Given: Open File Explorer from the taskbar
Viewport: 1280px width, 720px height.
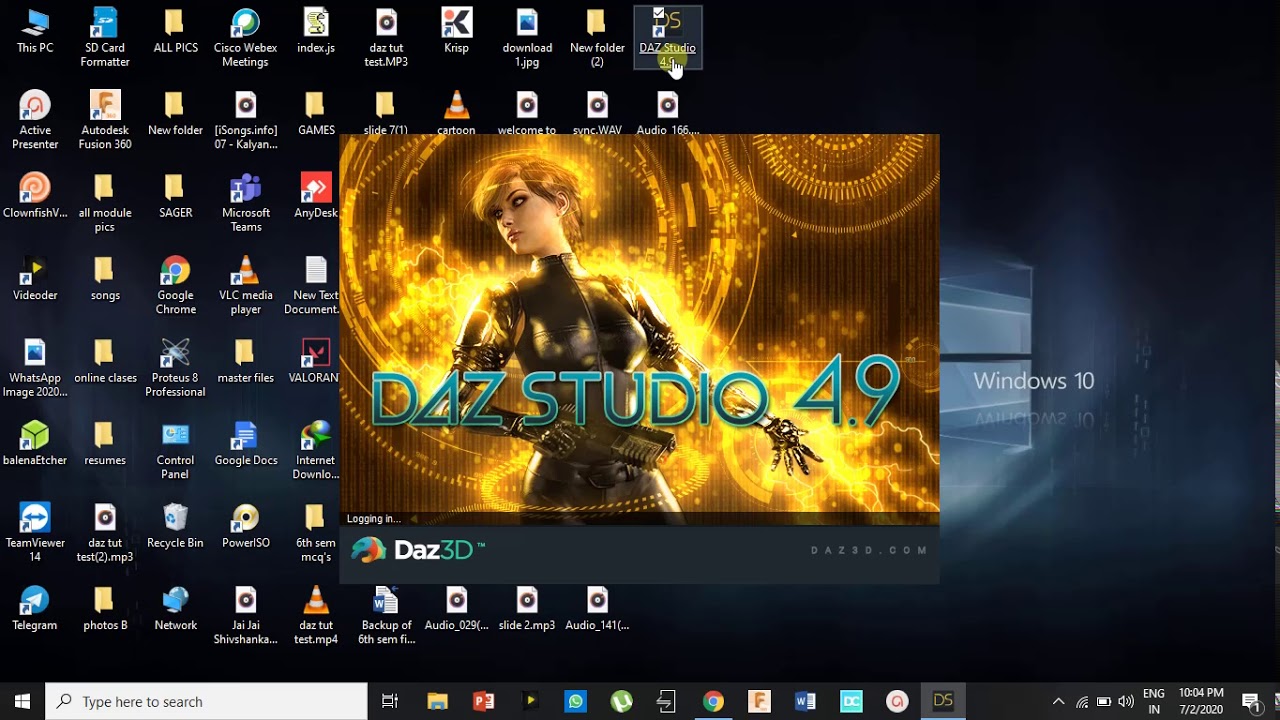Looking at the screenshot, I should 437,701.
